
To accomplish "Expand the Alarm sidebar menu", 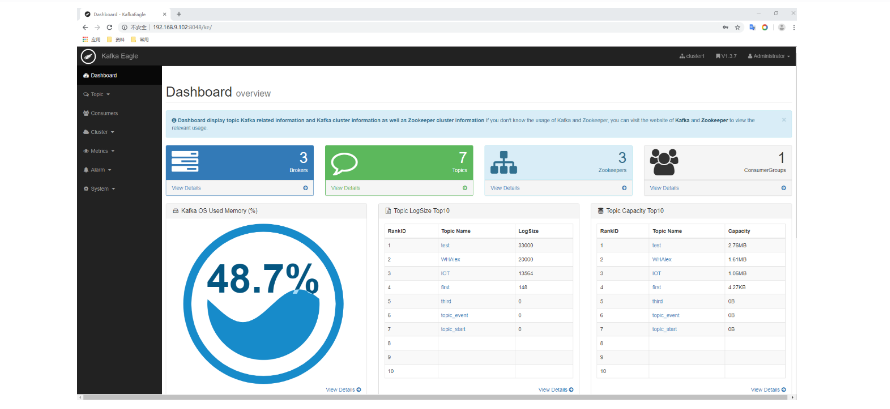I will (x=97, y=170).
